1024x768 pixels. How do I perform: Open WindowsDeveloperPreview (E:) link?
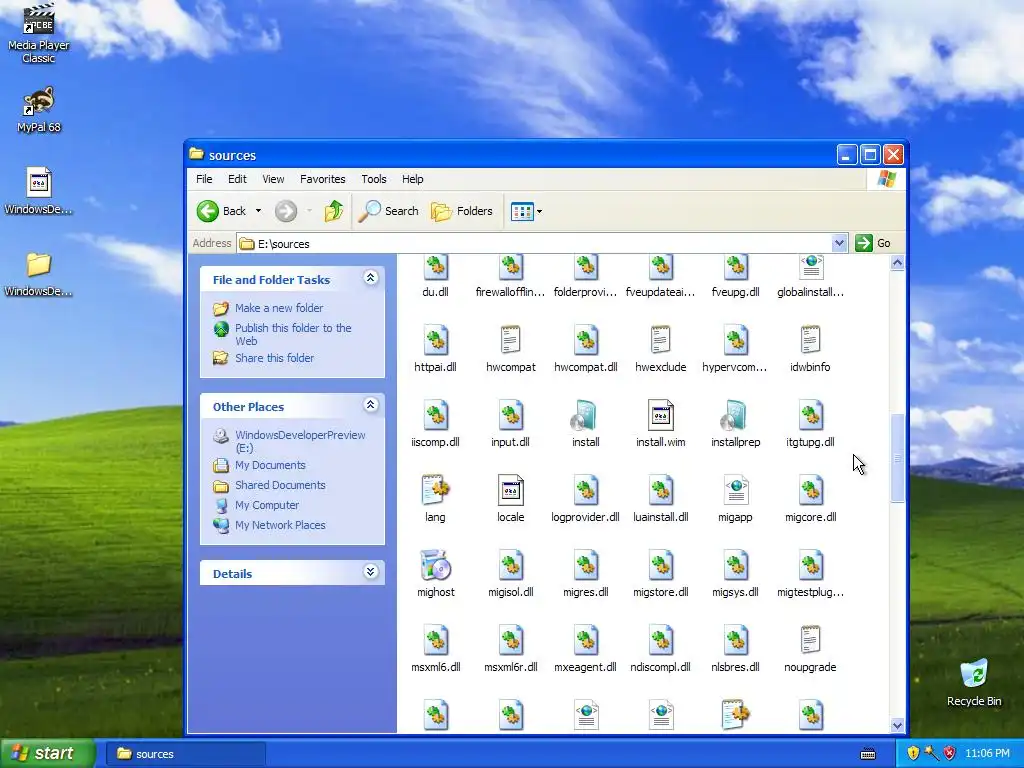coord(300,441)
